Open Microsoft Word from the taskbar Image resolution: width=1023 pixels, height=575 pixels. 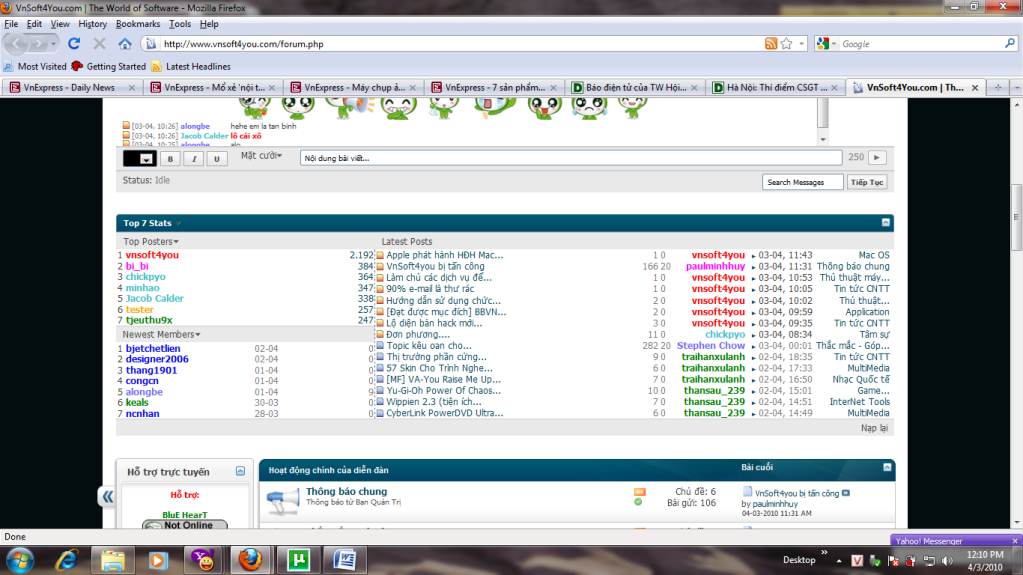coord(344,560)
